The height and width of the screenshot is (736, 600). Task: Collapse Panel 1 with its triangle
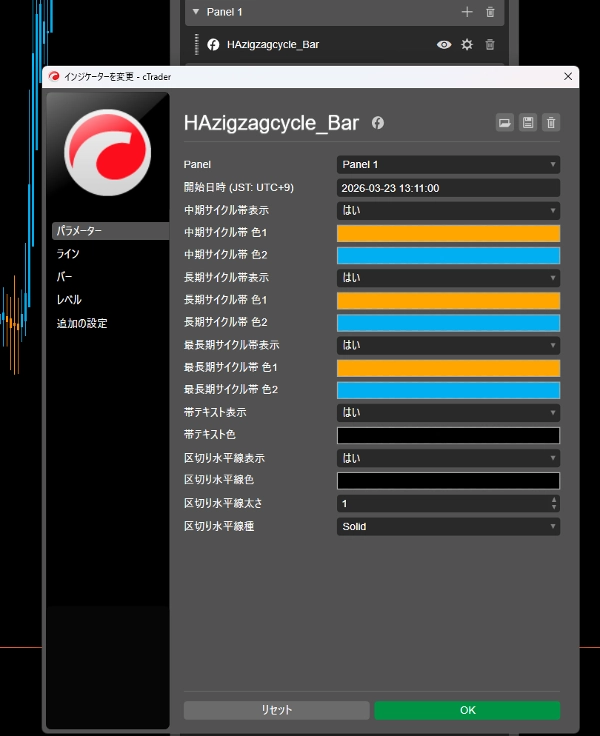(196, 12)
